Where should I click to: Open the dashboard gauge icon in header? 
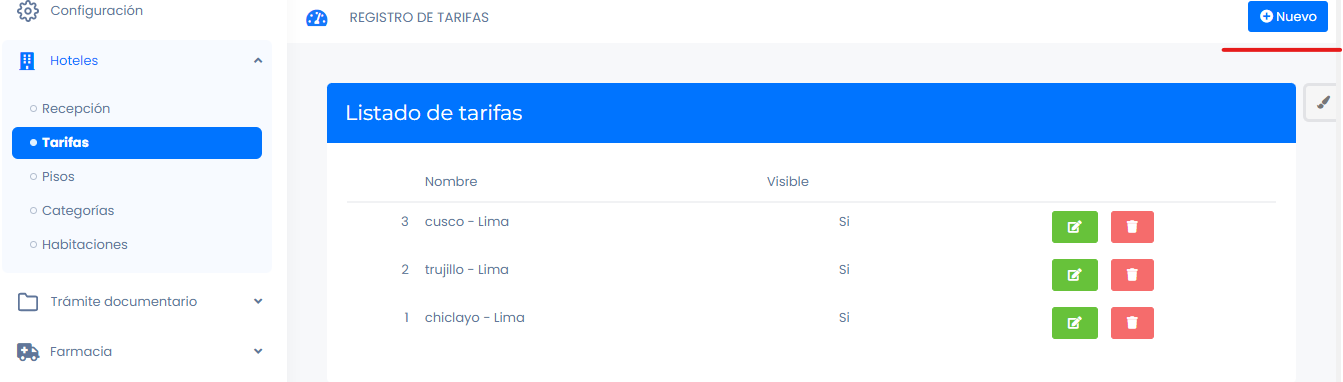[x=317, y=18]
